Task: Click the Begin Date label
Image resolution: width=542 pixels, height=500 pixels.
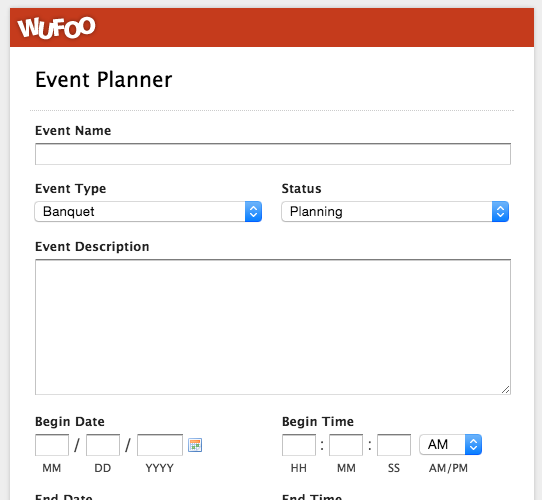Action: point(70,422)
